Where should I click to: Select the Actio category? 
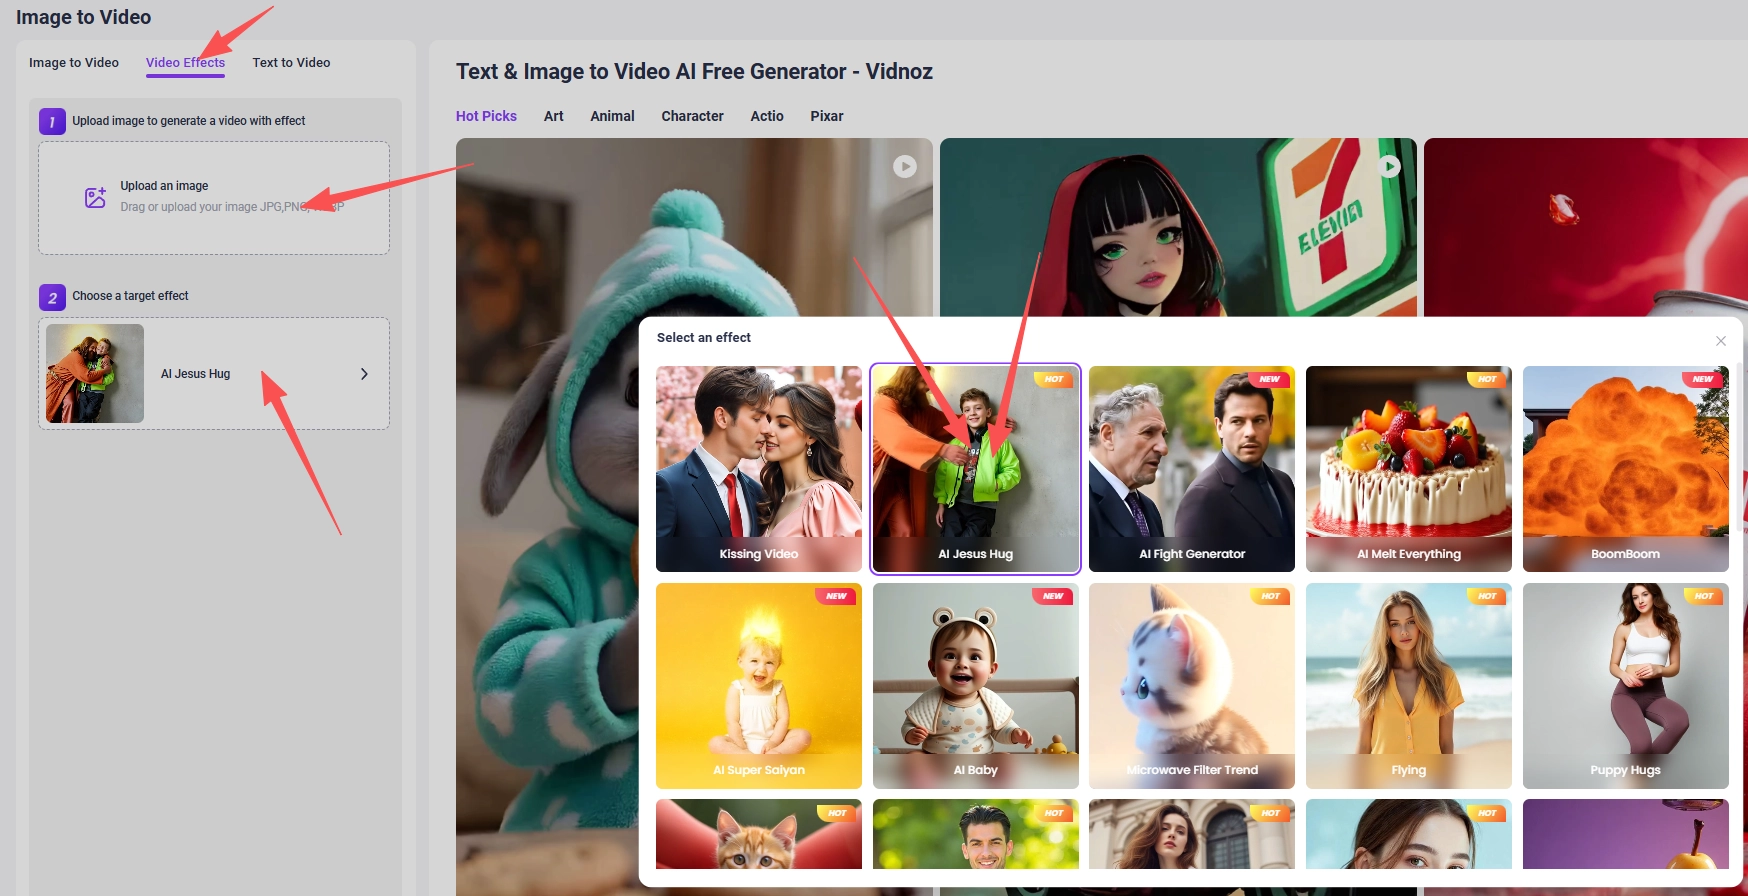pos(767,116)
